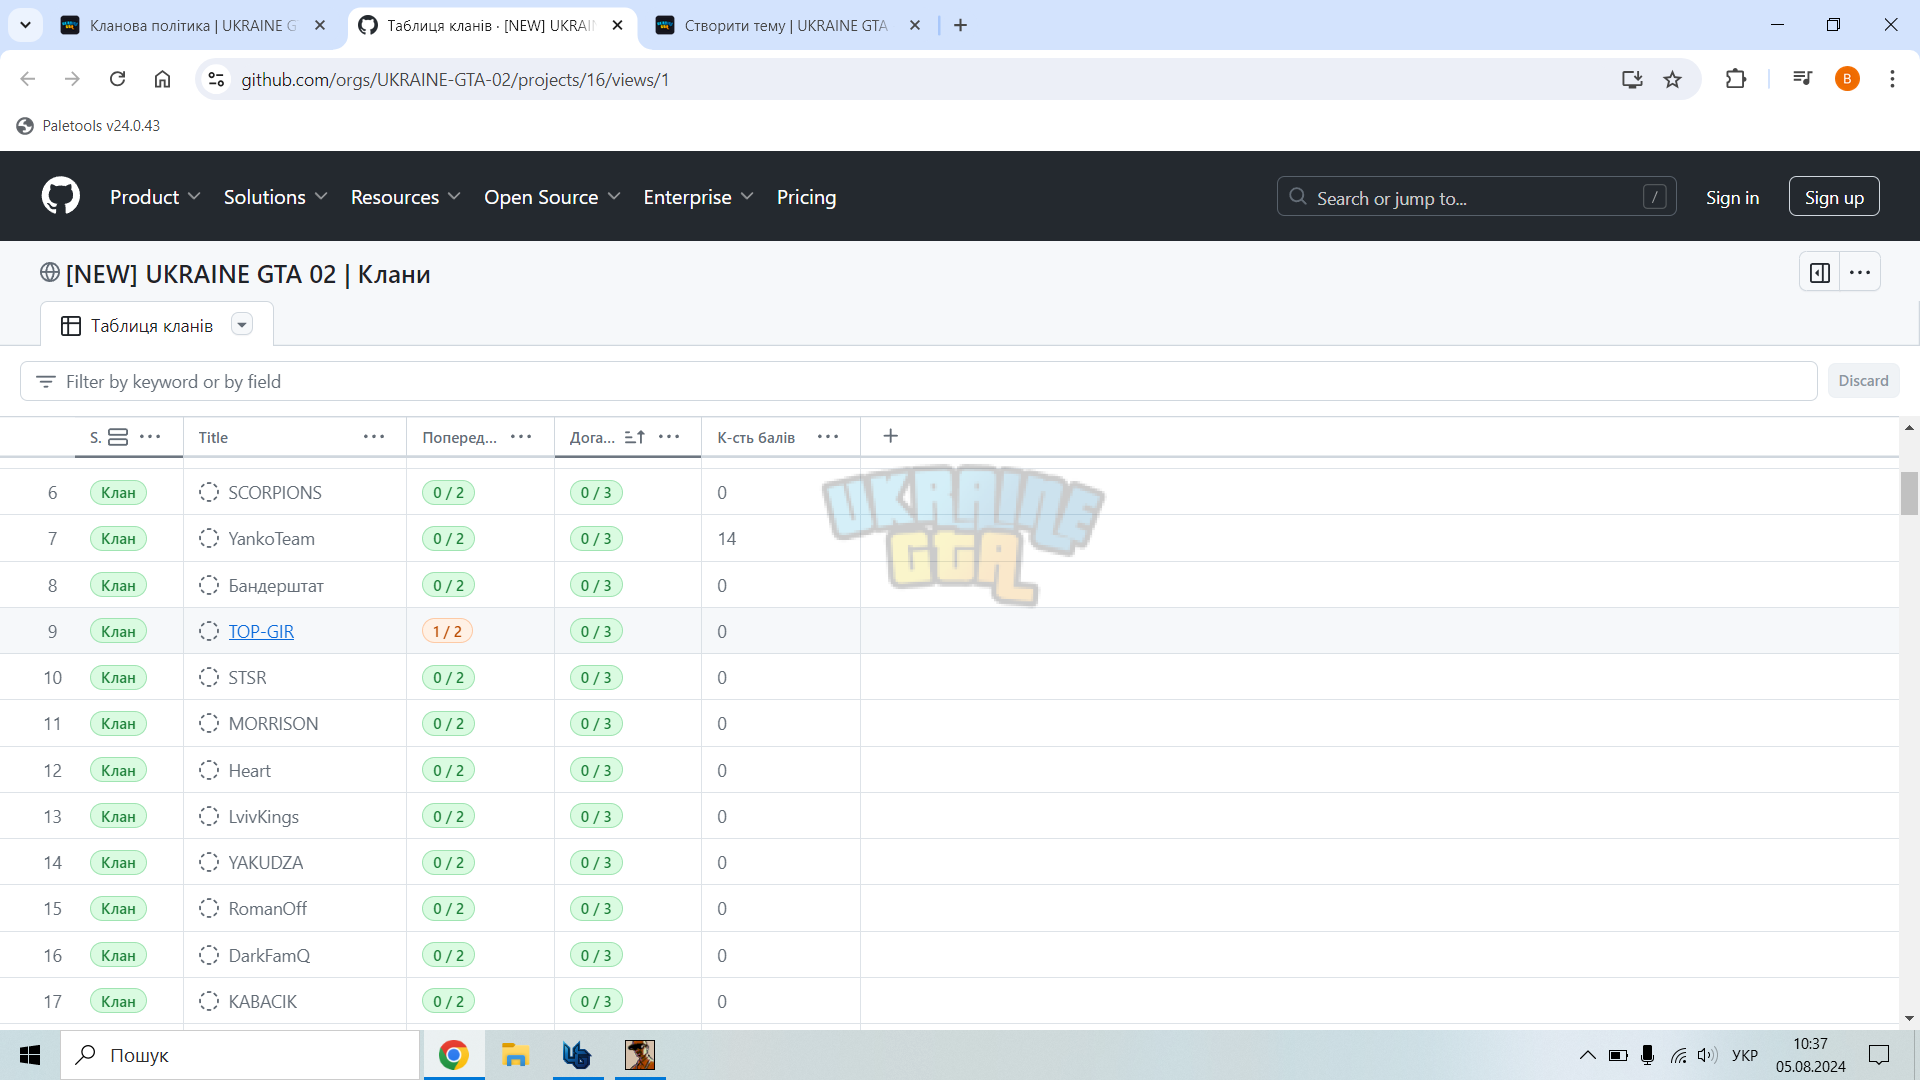Open SCORPIONS draft issue status icon

209,492
